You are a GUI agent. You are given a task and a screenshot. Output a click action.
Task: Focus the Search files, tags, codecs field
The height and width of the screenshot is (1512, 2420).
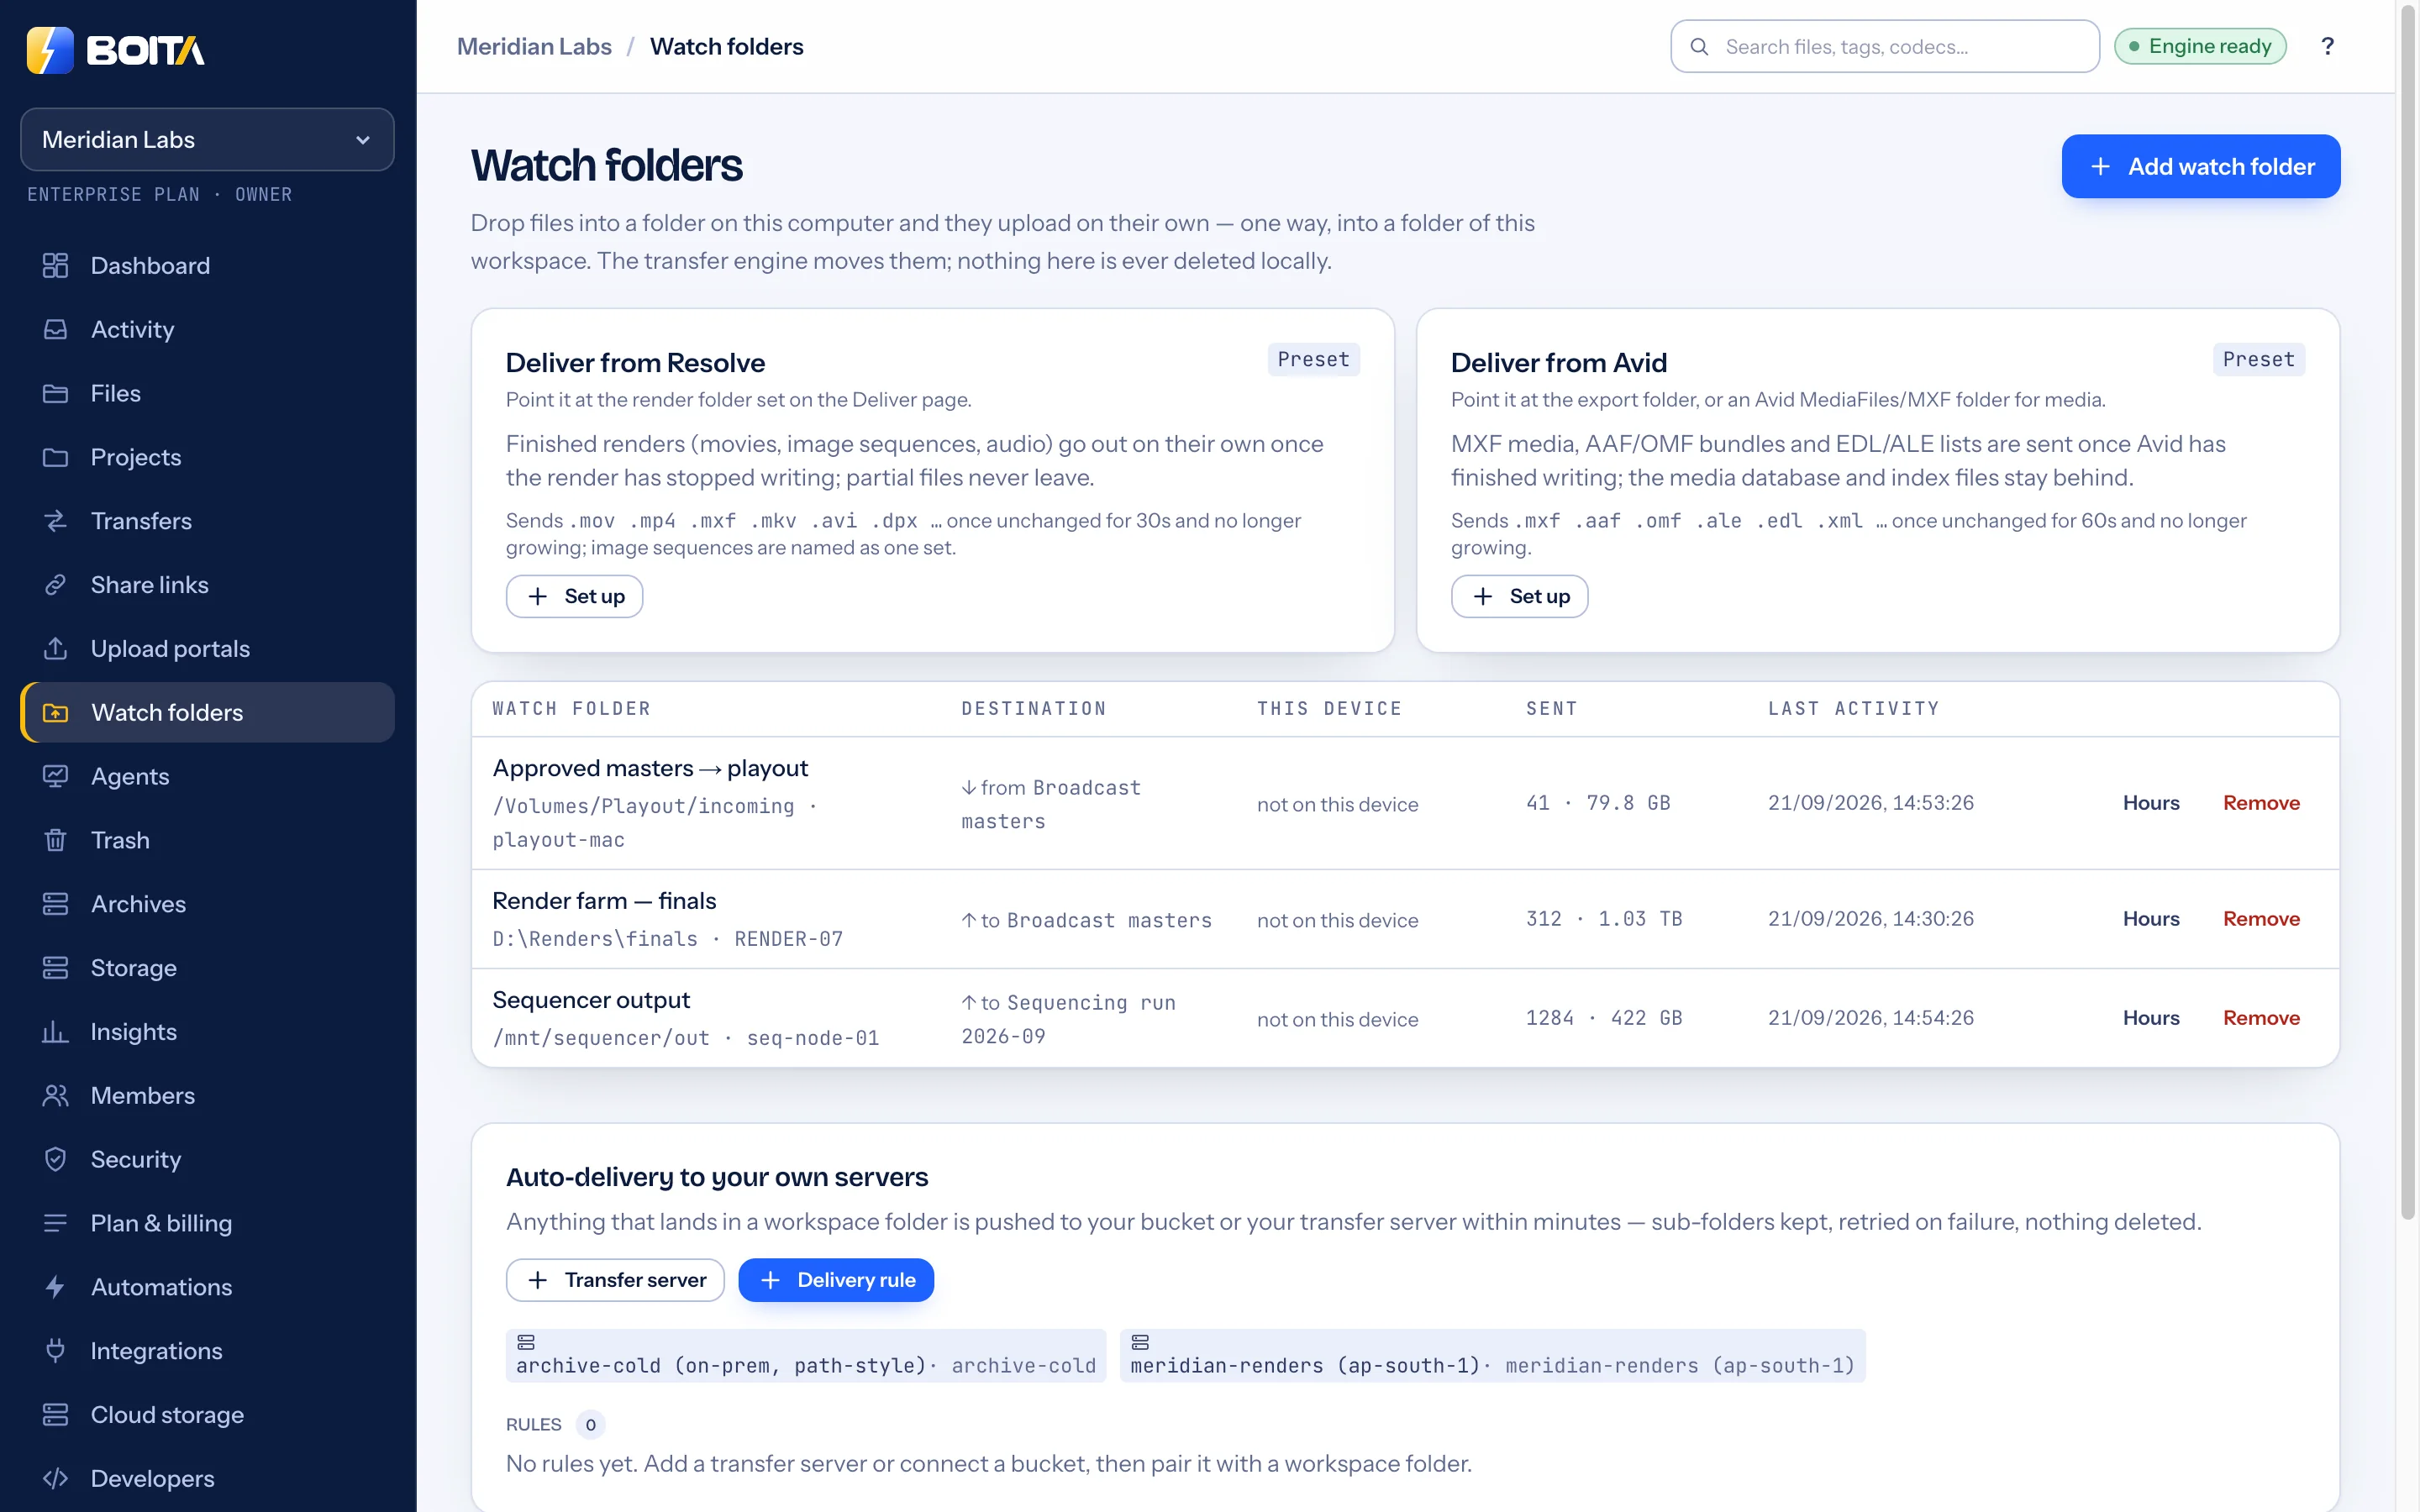pyautogui.click(x=1884, y=46)
